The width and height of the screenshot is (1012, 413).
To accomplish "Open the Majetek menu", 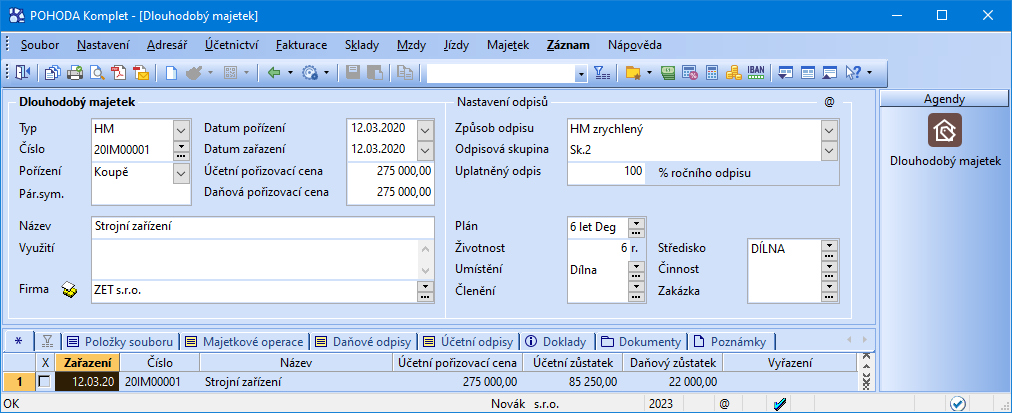I will click(x=508, y=45).
